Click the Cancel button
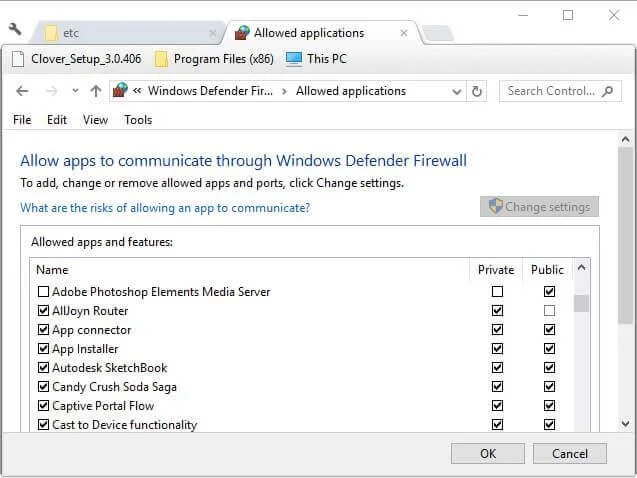Image resolution: width=637 pixels, height=478 pixels. tap(570, 453)
